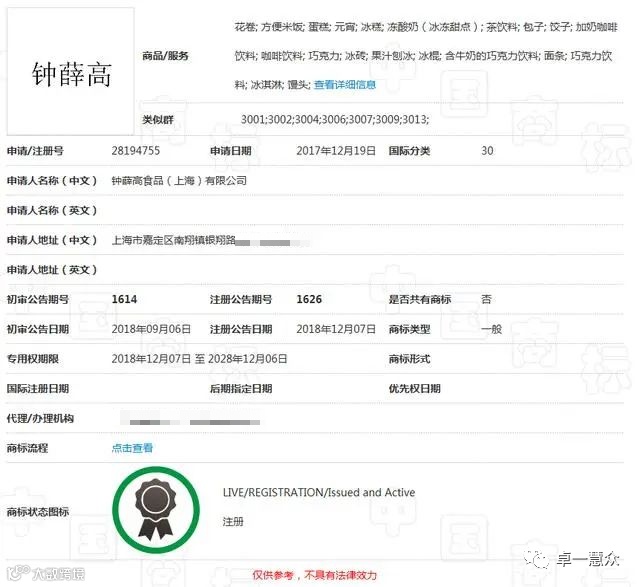Select LIVE/REGISTRATION/Issued and Active status text
The height and width of the screenshot is (587, 640).
pos(319,492)
